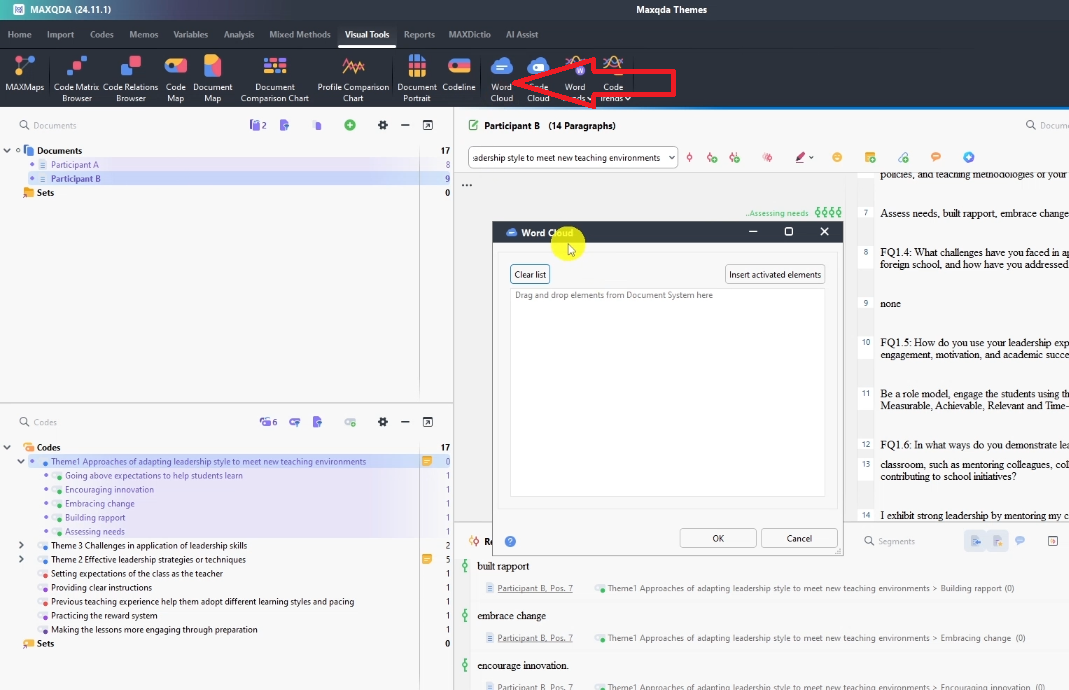Select Participant A document
The image size is (1069, 690).
(x=75, y=165)
